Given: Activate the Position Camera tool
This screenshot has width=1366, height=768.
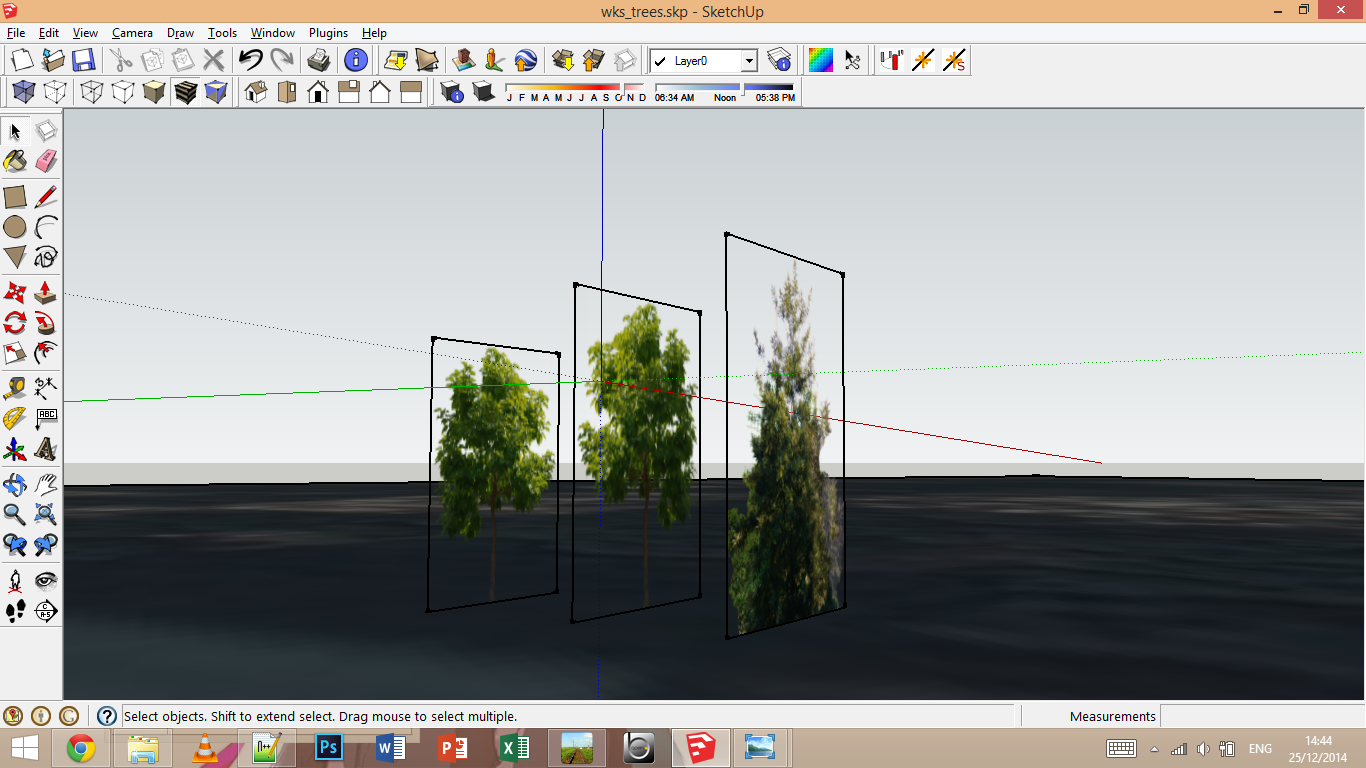Looking at the screenshot, I should click(15, 581).
